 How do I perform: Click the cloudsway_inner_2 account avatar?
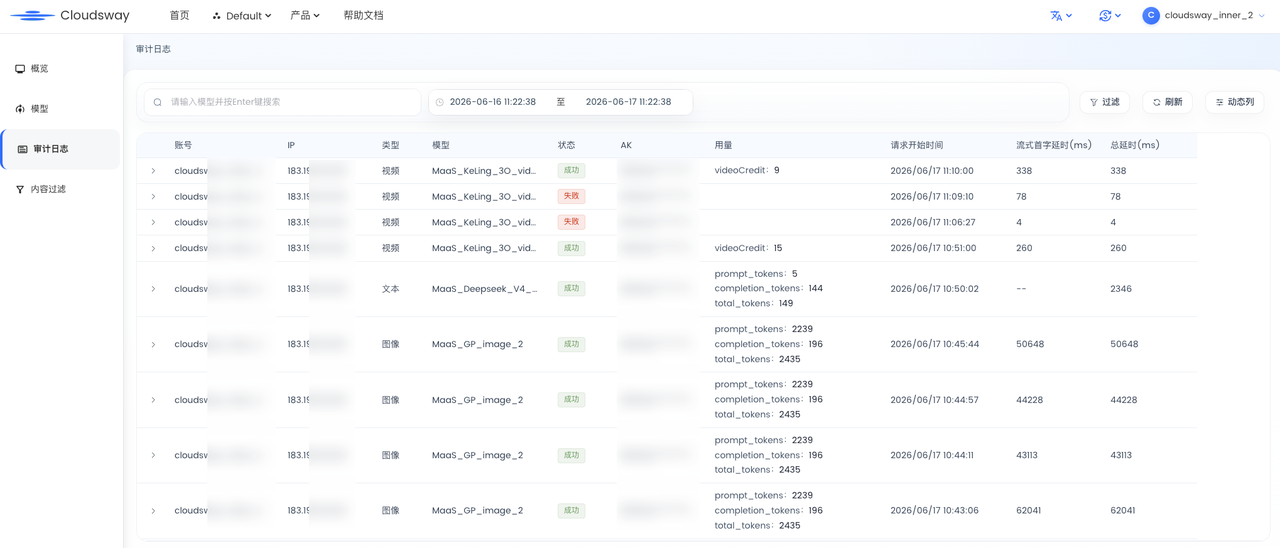point(1151,16)
